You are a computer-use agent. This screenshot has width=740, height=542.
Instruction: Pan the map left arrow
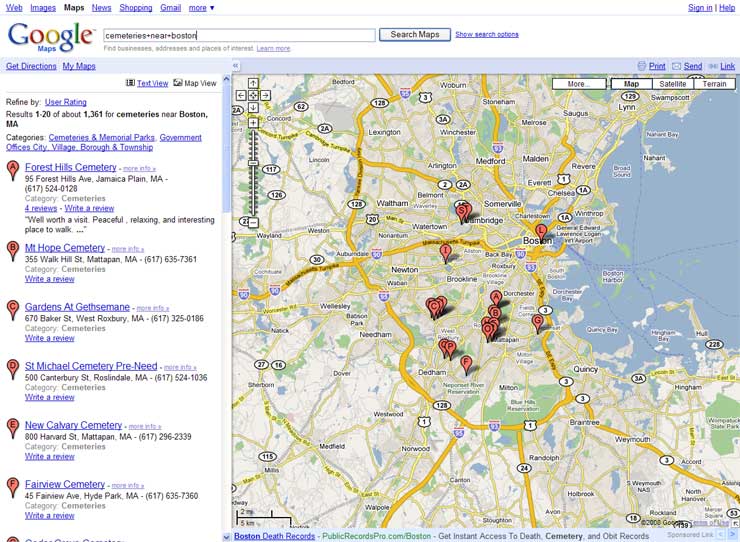241,95
